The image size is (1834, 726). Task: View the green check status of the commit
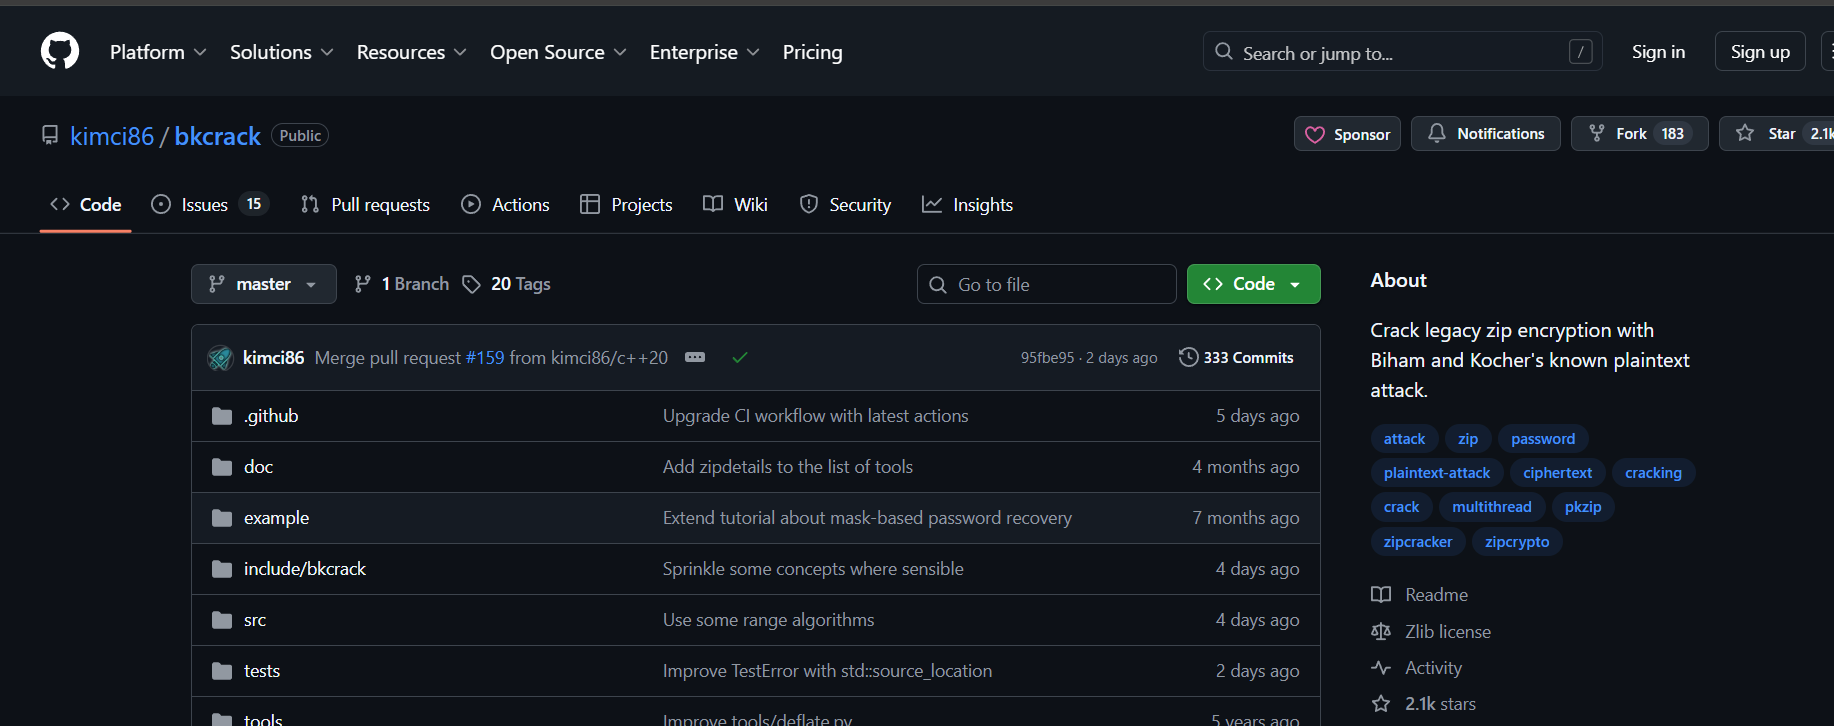tap(740, 357)
